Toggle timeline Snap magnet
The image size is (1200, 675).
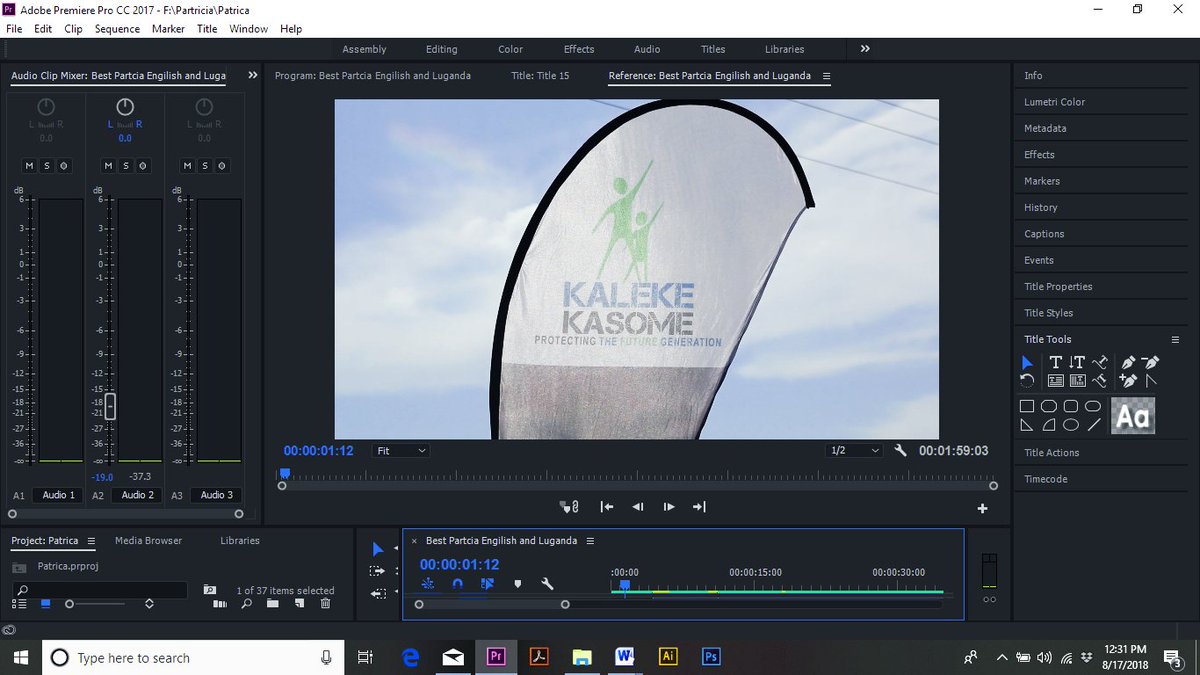coord(457,583)
